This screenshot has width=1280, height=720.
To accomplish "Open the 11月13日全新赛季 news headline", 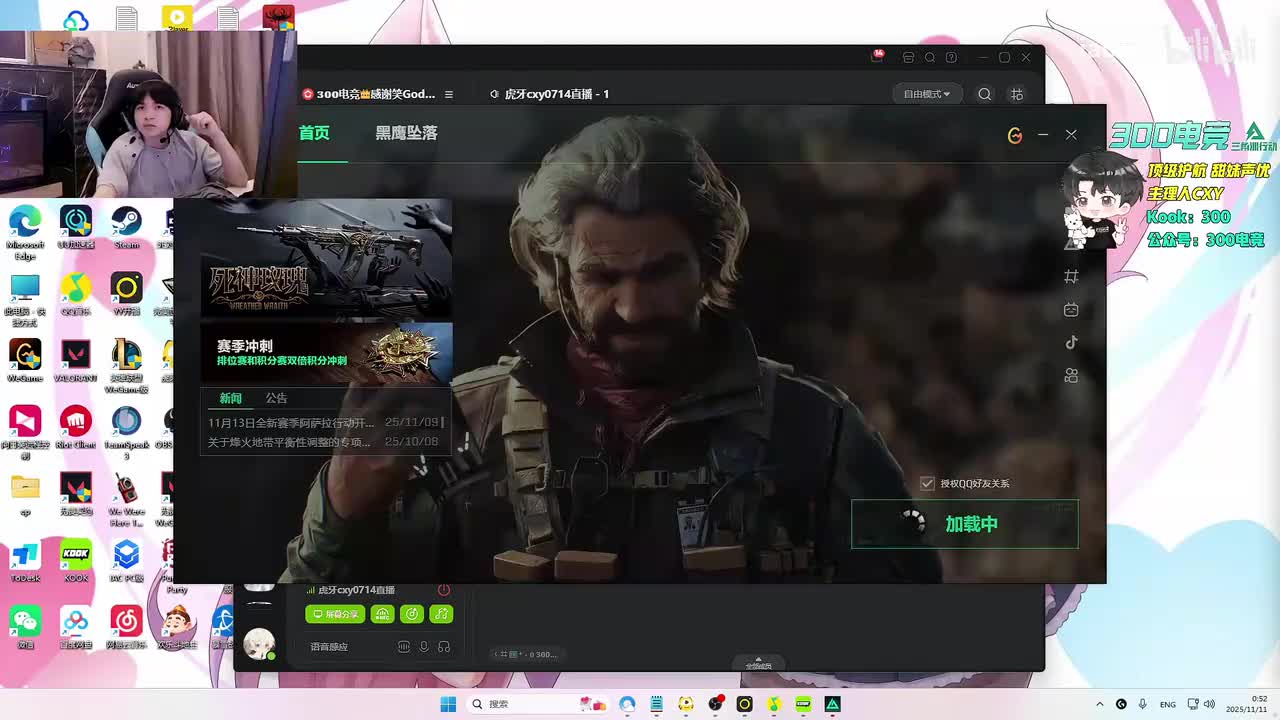I will tap(291, 423).
